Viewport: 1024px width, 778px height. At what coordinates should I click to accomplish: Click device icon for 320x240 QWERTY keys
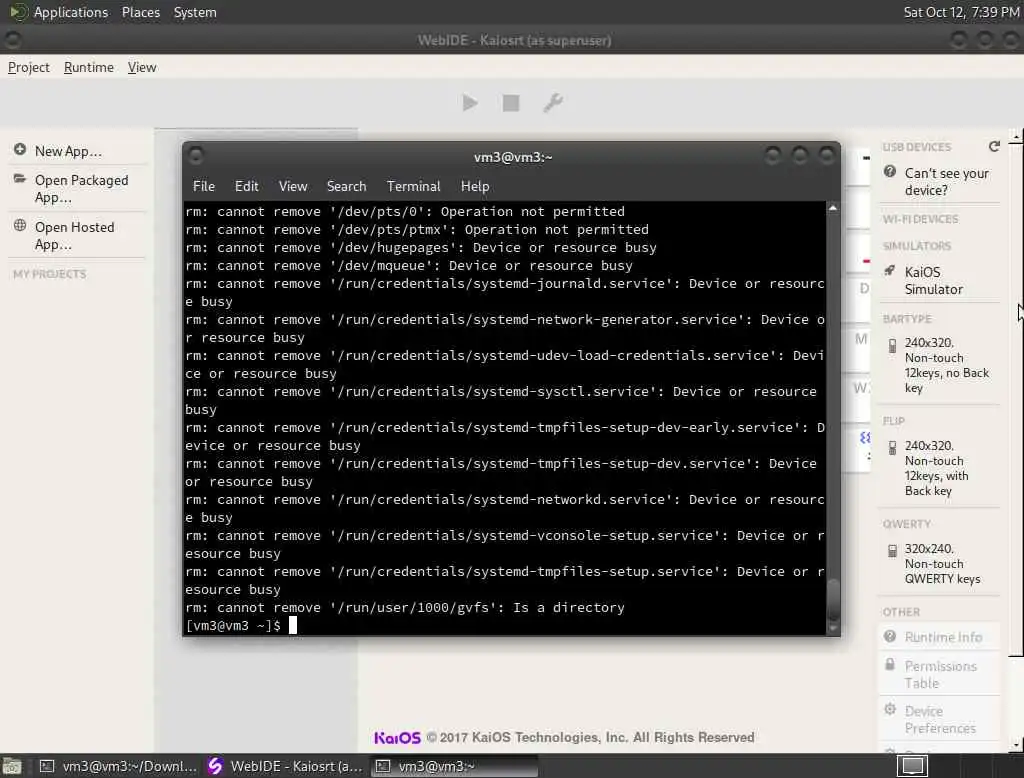pyautogui.click(x=892, y=551)
